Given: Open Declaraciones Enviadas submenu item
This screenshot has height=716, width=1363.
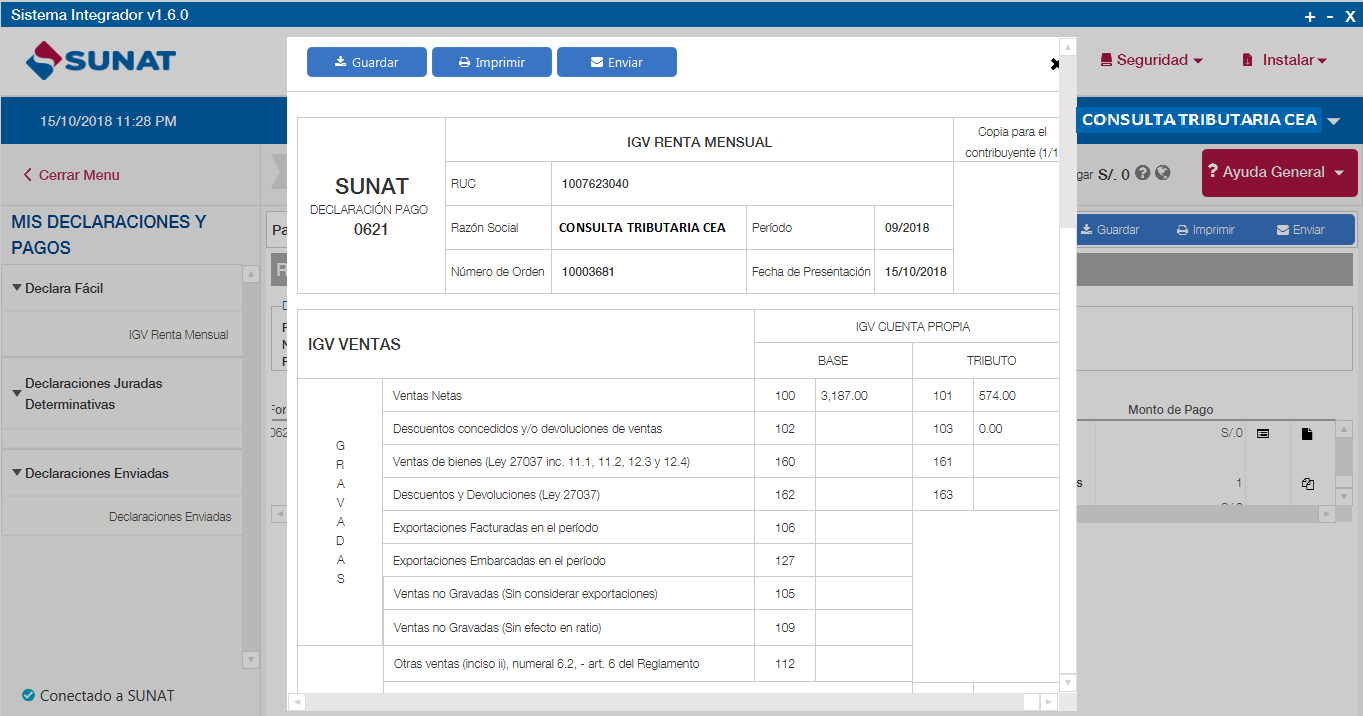Looking at the screenshot, I should point(170,517).
